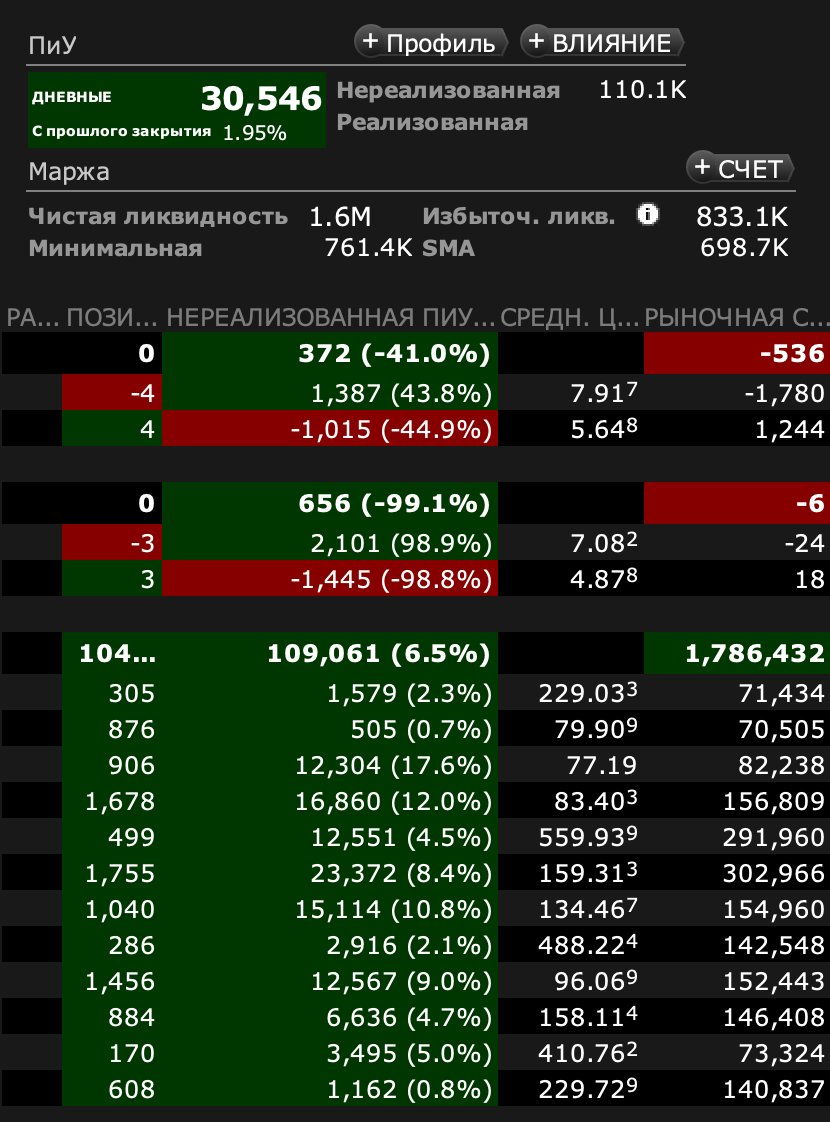Click the info icon next to Избыточ. ликв.
Screen dimensions: 830x1122
[x=648, y=215]
